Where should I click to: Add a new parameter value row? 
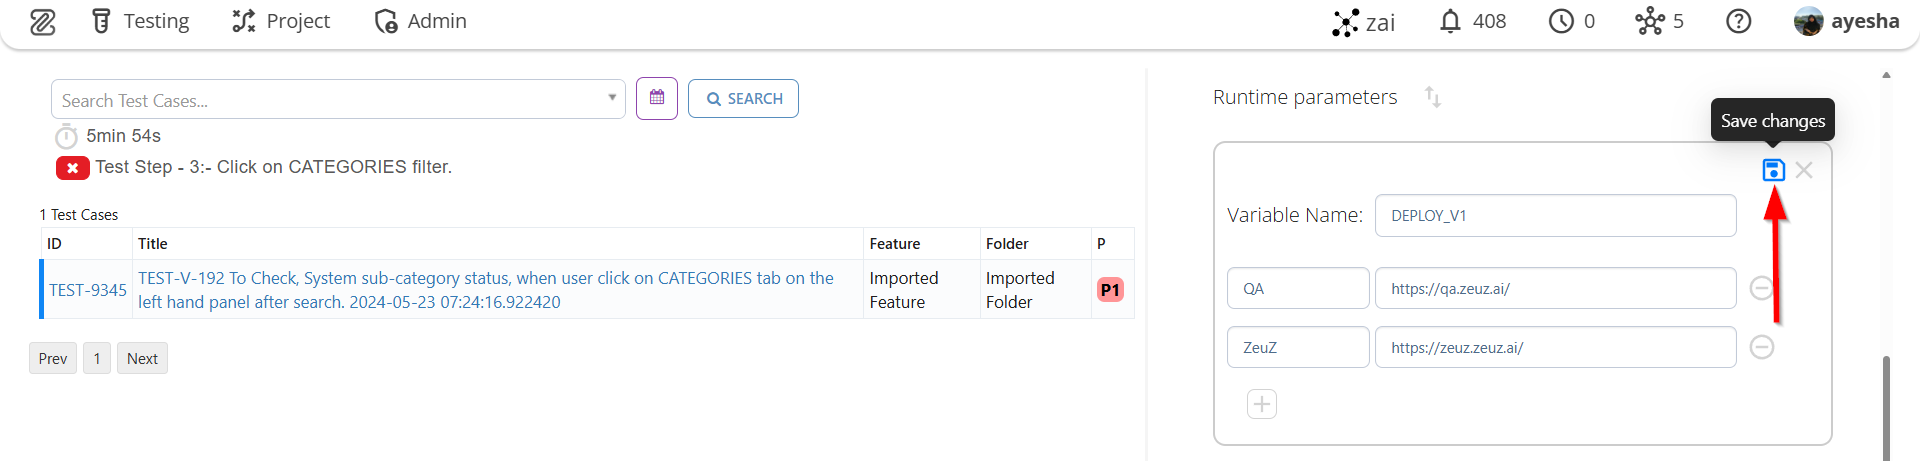[1262, 404]
